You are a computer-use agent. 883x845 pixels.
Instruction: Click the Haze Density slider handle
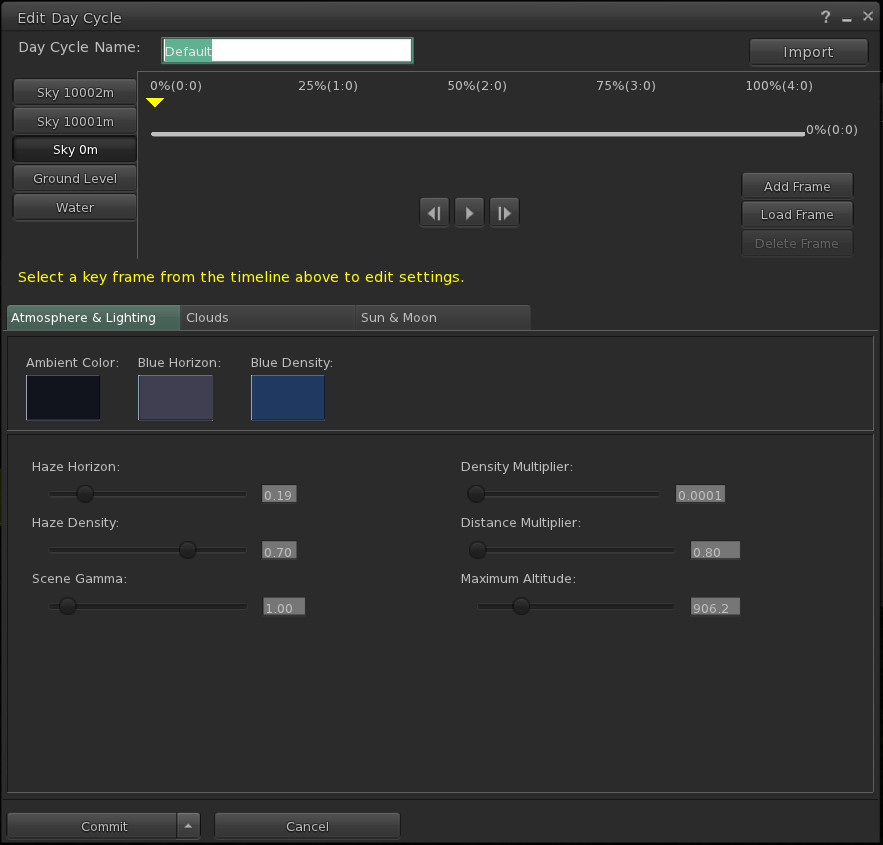(x=188, y=549)
